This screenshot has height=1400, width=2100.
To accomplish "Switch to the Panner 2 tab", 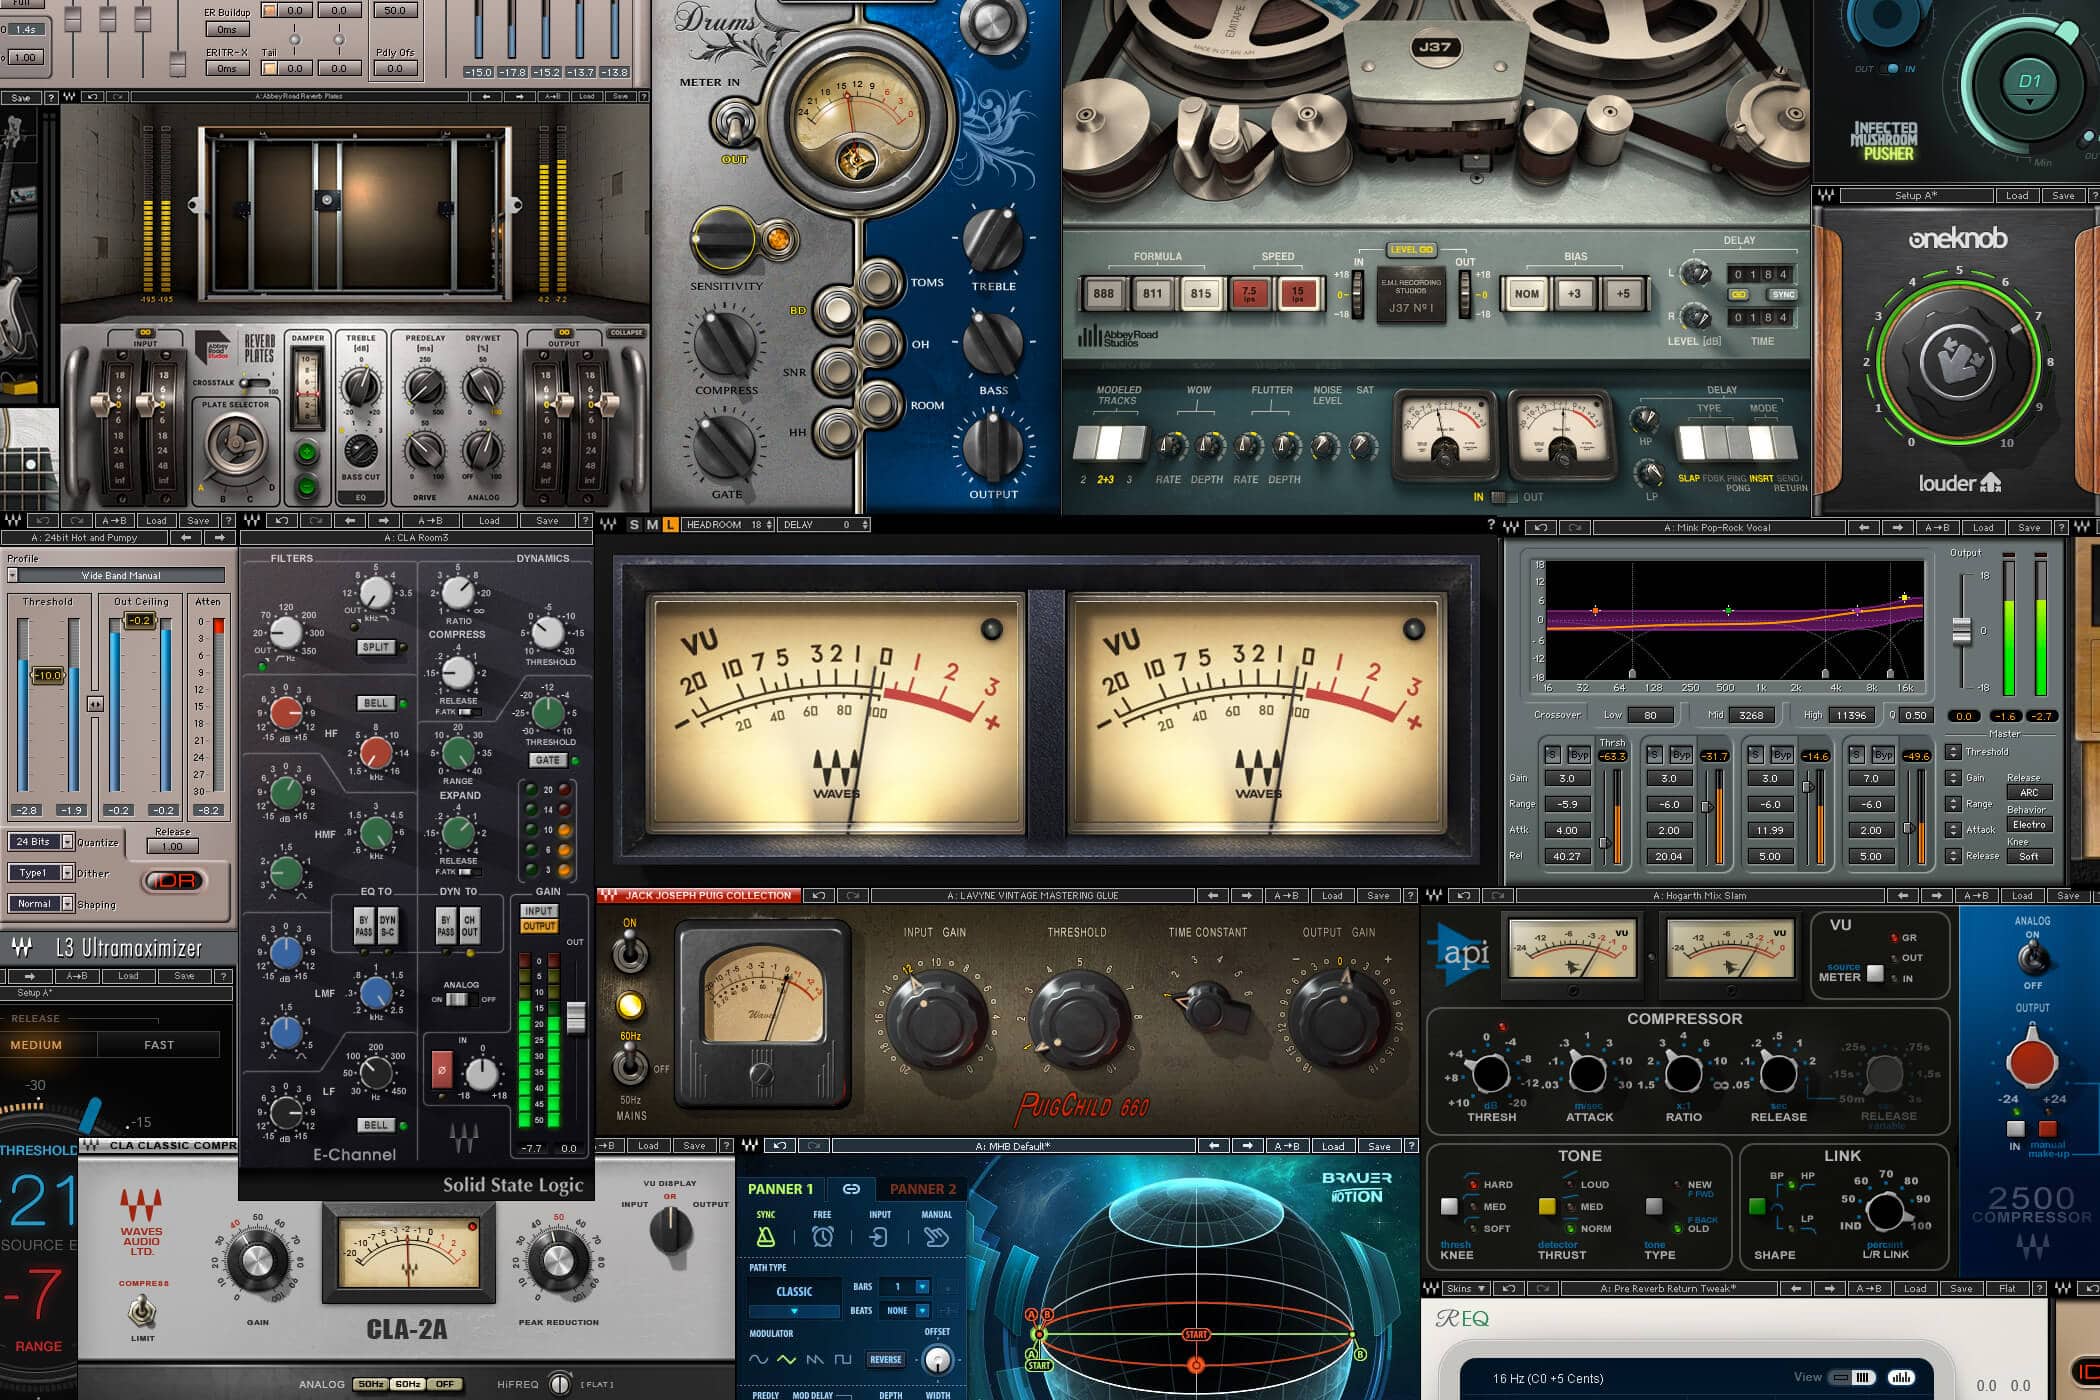I will 923,1189.
